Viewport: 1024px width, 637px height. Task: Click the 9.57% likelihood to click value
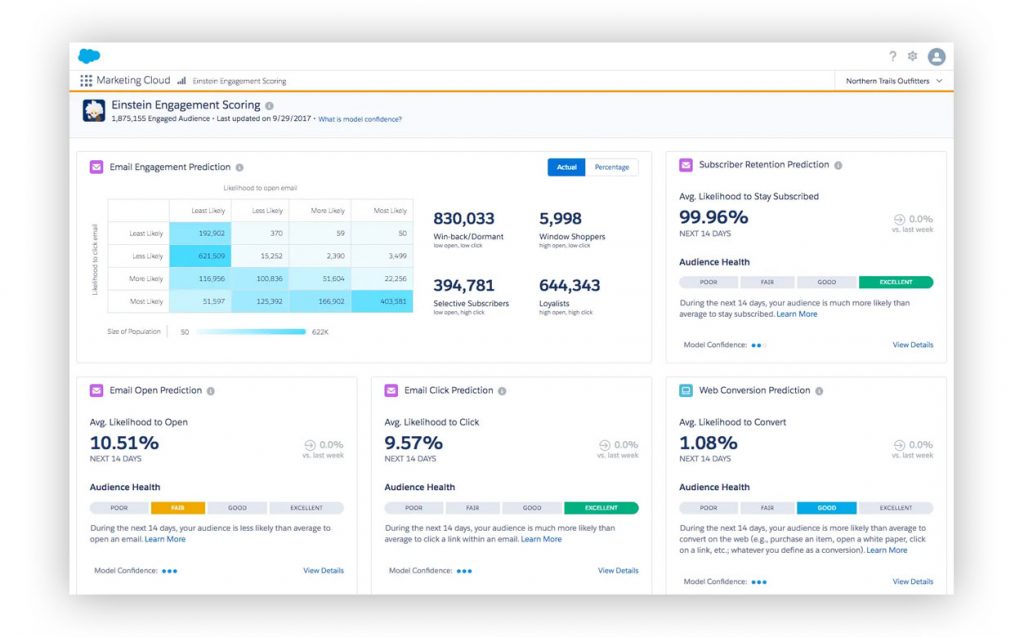[x=413, y=443]
